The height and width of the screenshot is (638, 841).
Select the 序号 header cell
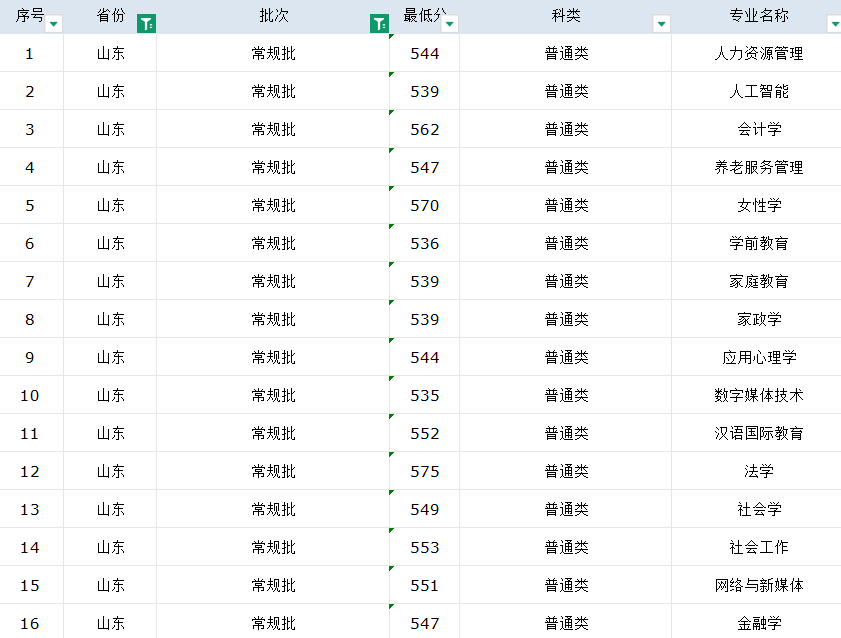[x=32, y=17]
